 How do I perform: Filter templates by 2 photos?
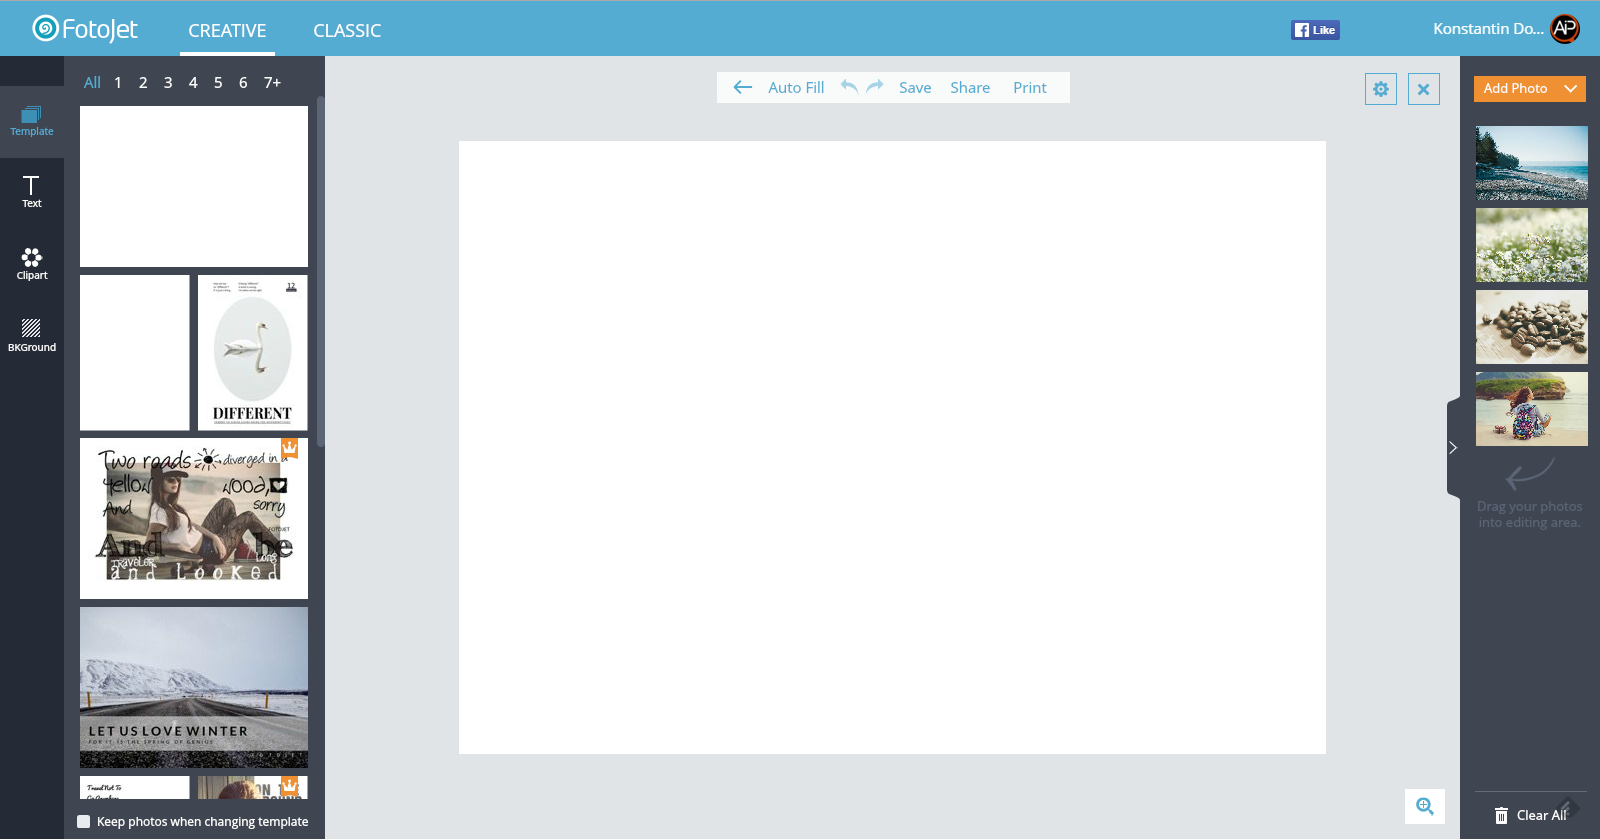(x=143, y=83)
